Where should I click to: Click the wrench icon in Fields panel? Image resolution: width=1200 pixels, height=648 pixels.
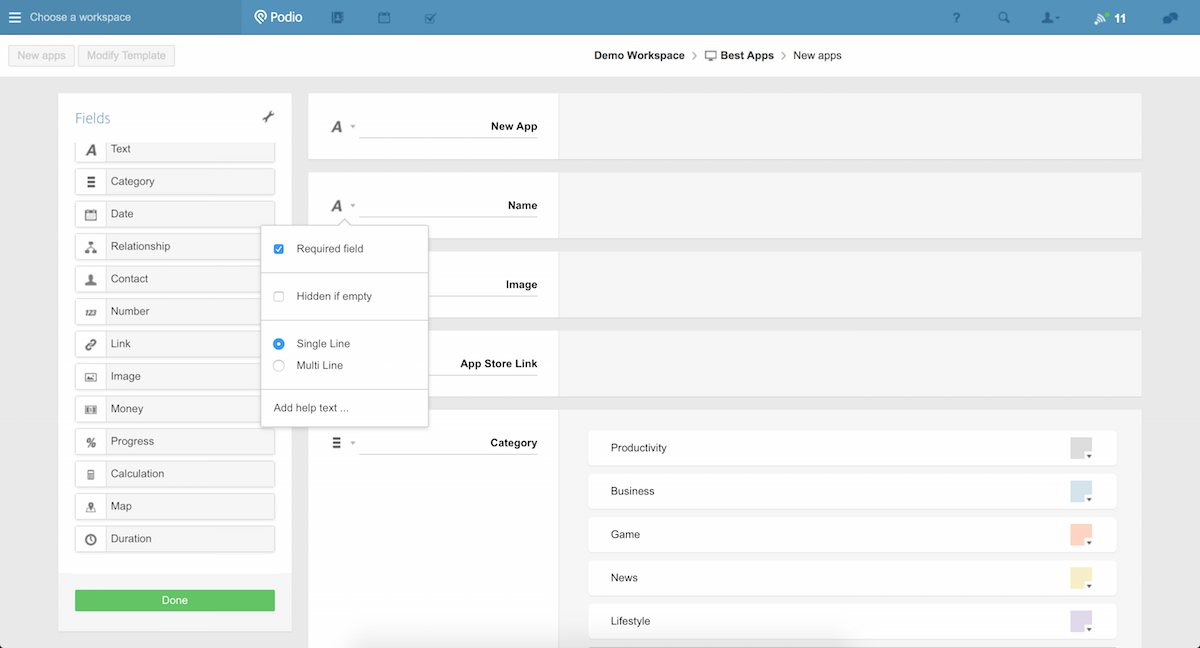pyautogui.click(x=268, y=117)
